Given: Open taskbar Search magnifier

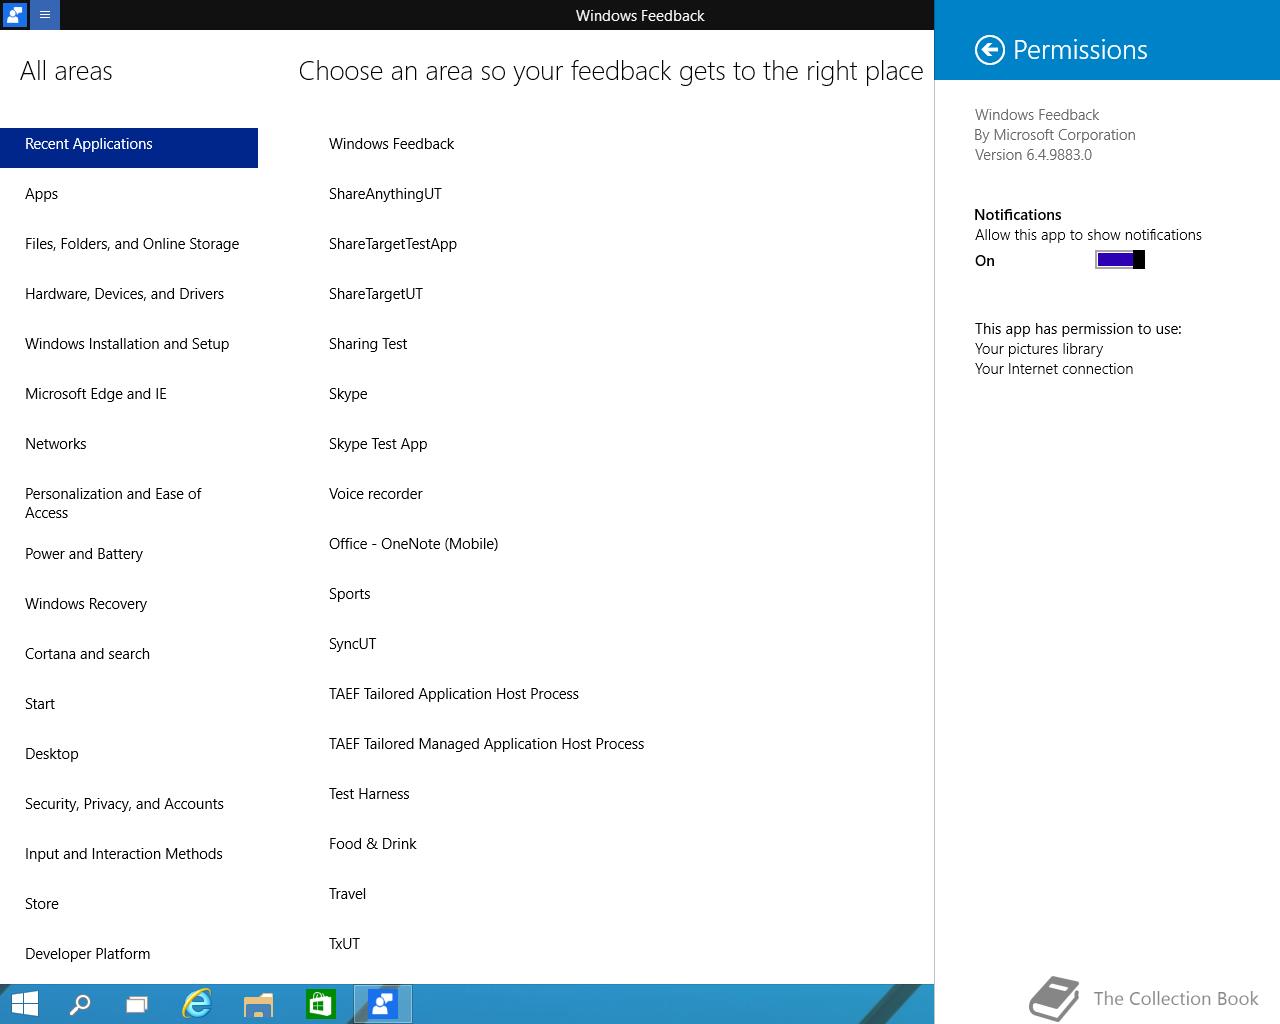Looking at the screenshot, I should 80,1004.
